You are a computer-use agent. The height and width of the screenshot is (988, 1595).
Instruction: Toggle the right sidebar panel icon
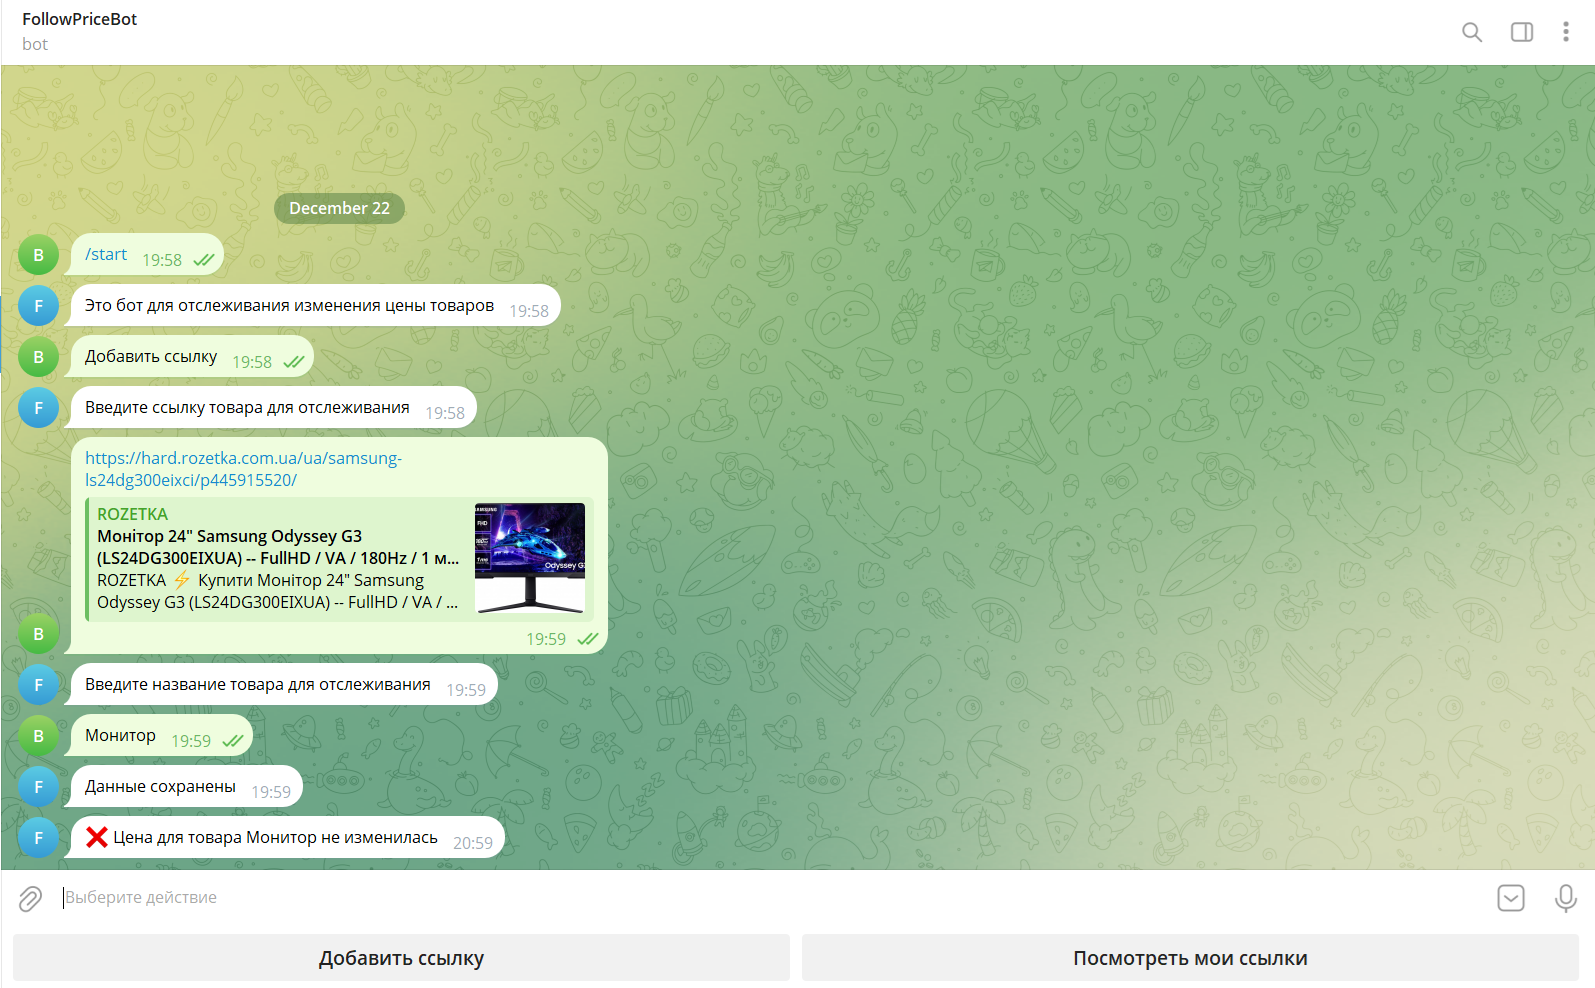point(1521,32)
